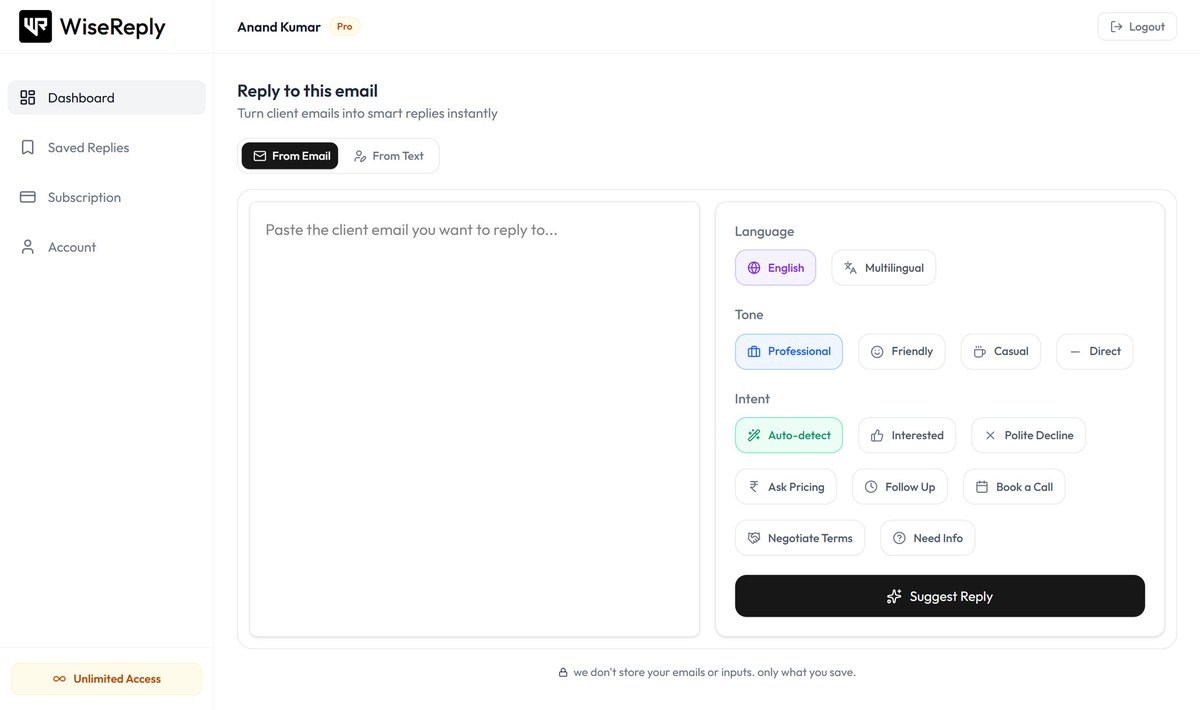
Task: Click into the paste client email field
Action: 474,419
